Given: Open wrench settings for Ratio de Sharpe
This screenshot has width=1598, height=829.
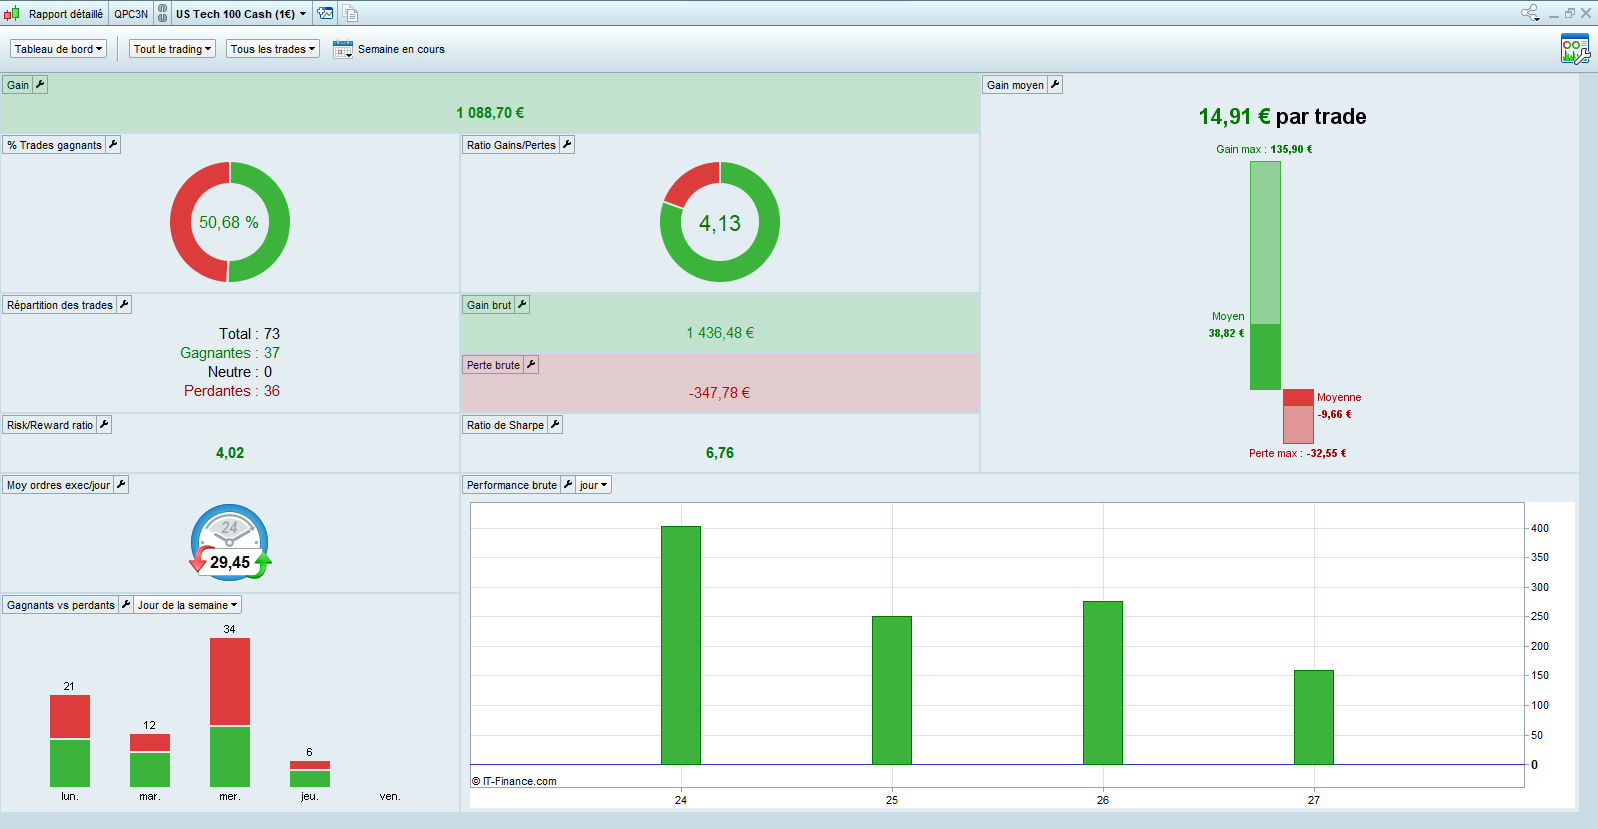Looking at the screenshot, I should tap(555, 425).
